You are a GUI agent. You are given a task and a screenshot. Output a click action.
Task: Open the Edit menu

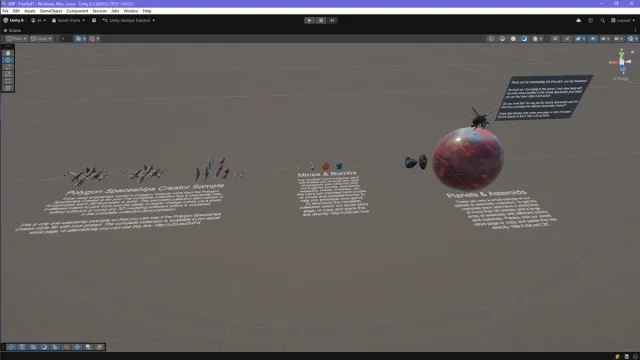point(16,11)
